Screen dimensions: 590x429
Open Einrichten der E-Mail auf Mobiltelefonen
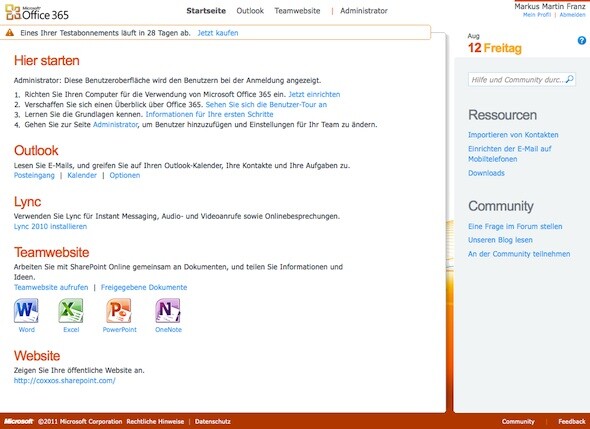(x=510, y=154)
